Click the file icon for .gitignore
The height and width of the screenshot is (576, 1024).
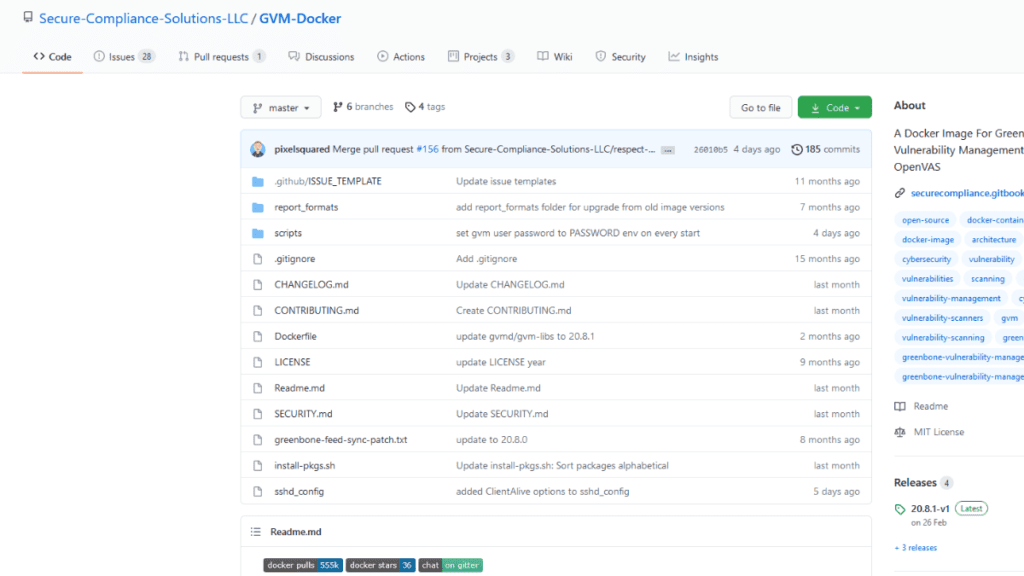[258, 259]
